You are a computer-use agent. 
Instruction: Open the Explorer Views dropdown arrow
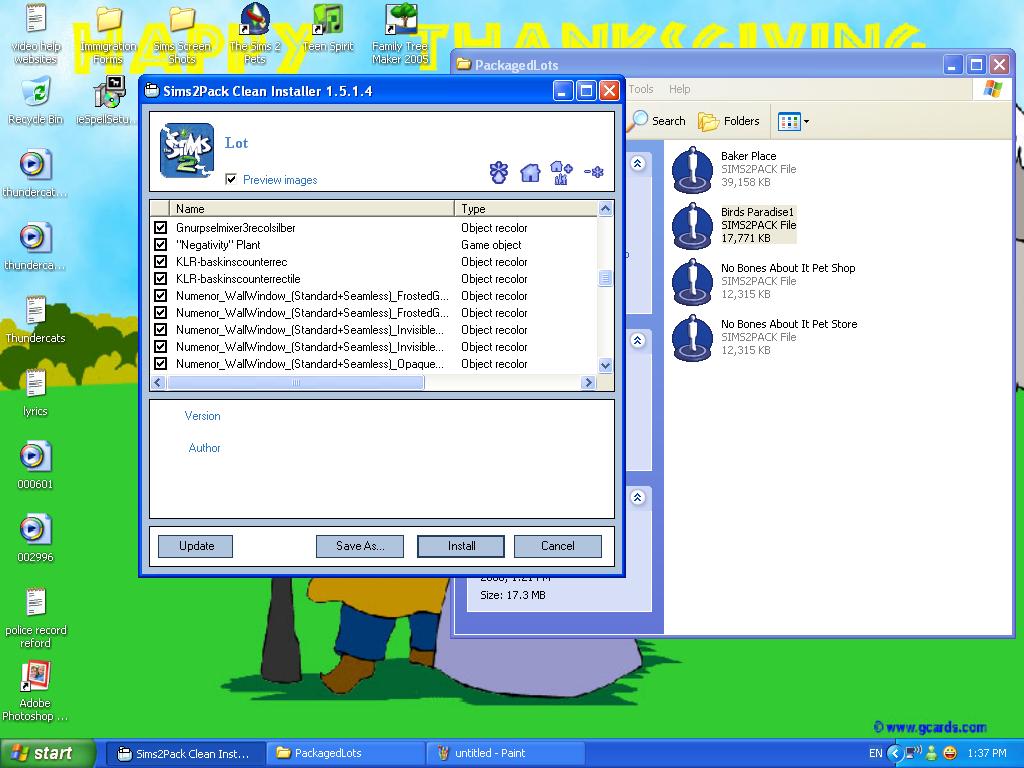click(x=806, y=122)
